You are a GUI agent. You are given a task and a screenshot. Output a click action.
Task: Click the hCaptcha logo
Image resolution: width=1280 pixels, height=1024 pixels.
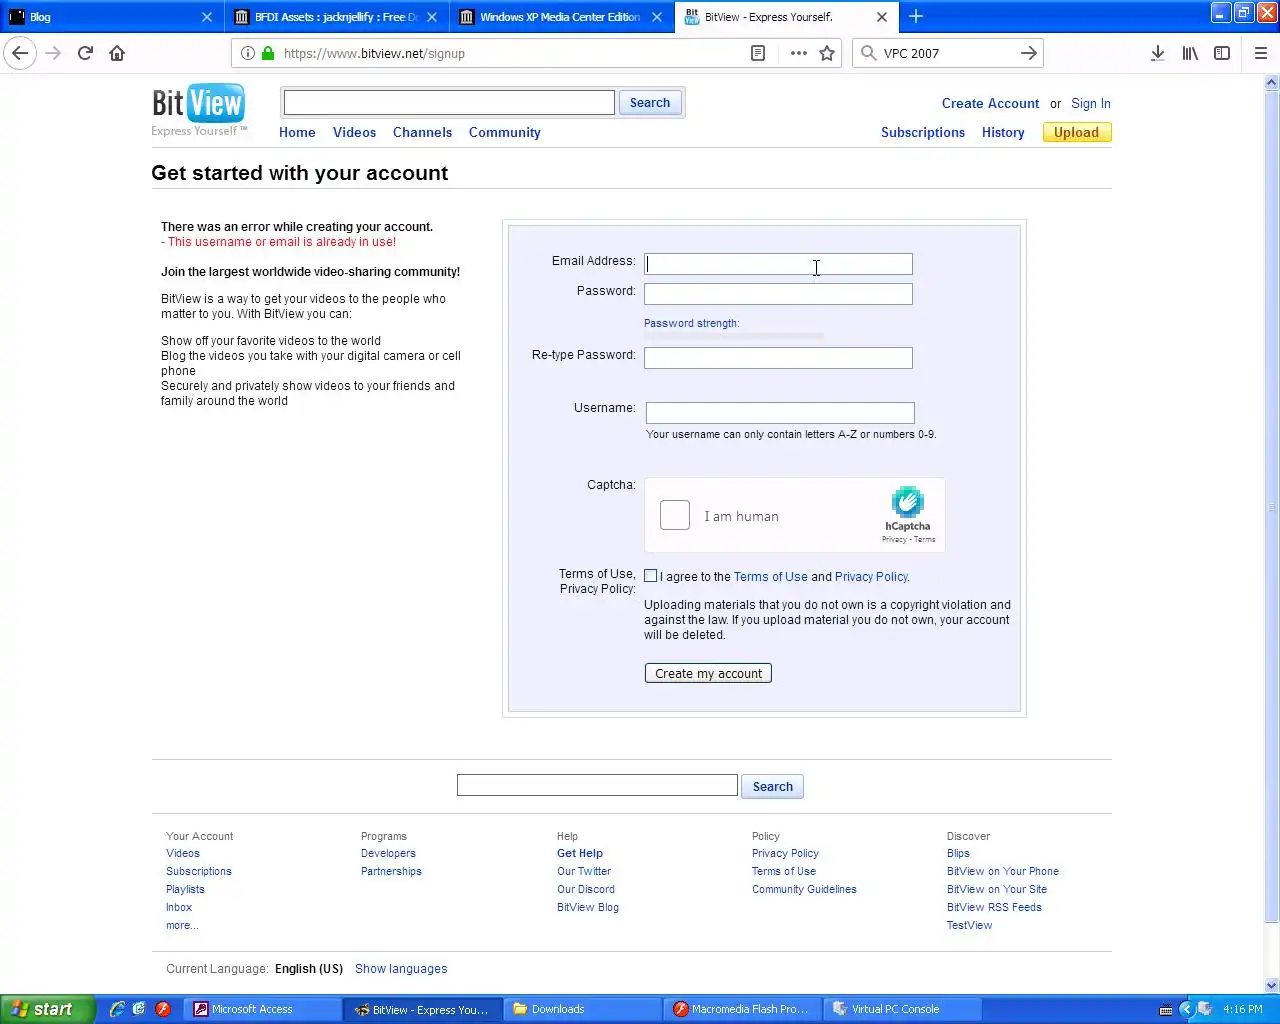point(907,508)
